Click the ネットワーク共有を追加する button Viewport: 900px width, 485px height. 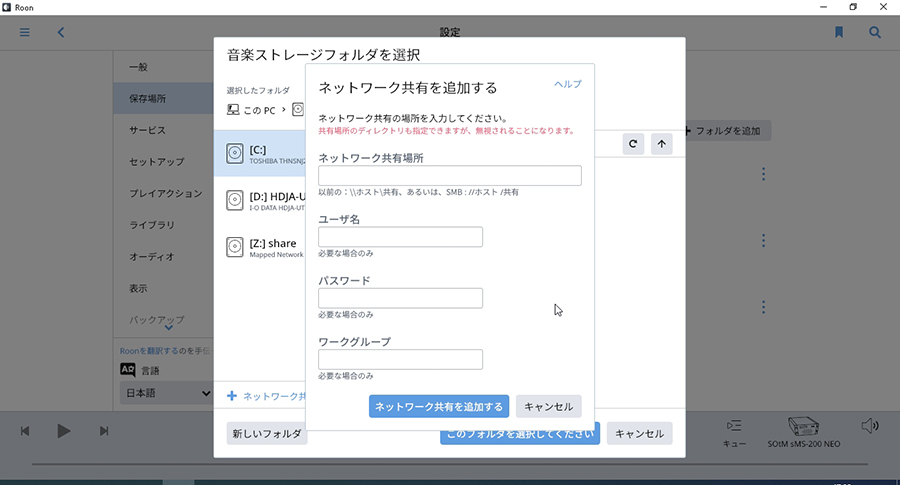point(439,407)
